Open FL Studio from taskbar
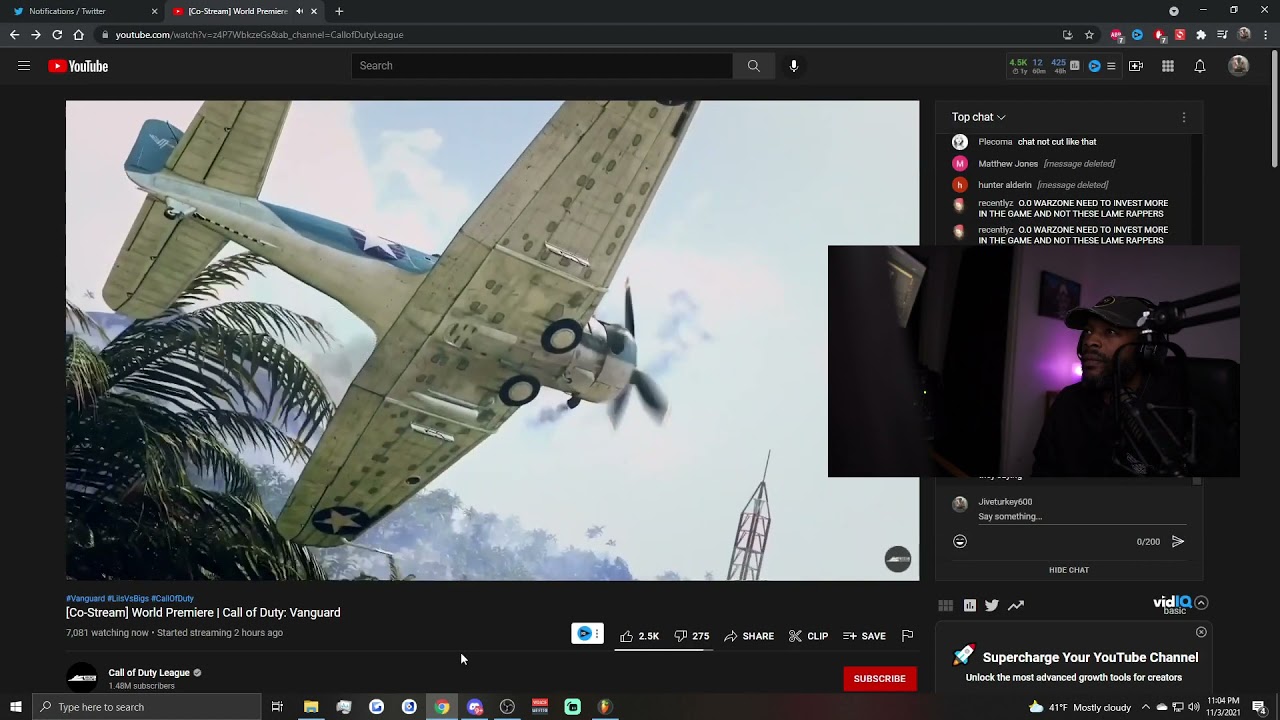This screenshot has width=1280, height=720. coord(604,707)
